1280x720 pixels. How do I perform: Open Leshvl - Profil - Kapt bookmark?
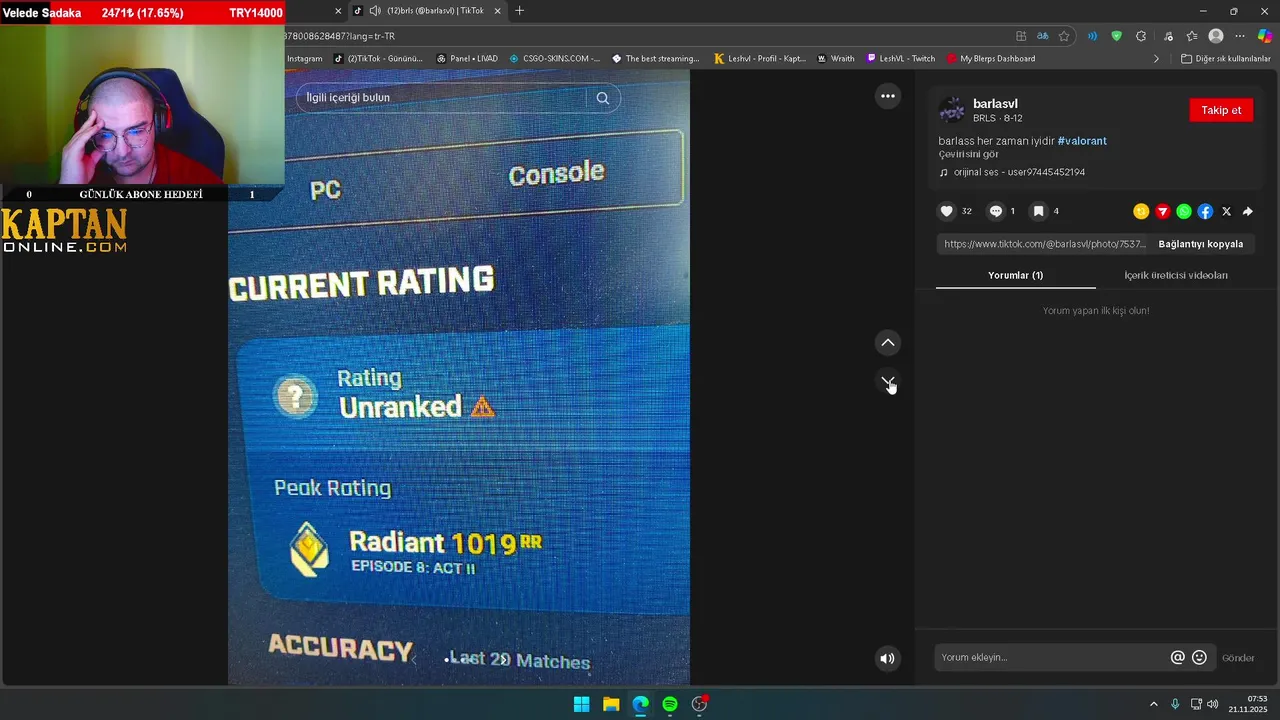coord(760,59)
